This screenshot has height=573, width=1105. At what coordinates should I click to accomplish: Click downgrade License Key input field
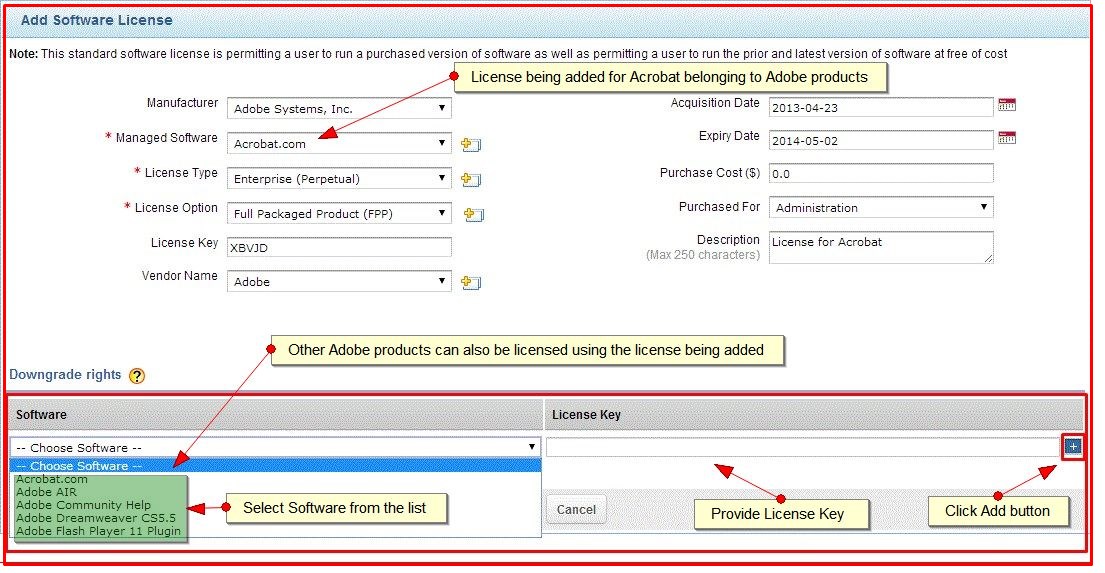(803, 447)
